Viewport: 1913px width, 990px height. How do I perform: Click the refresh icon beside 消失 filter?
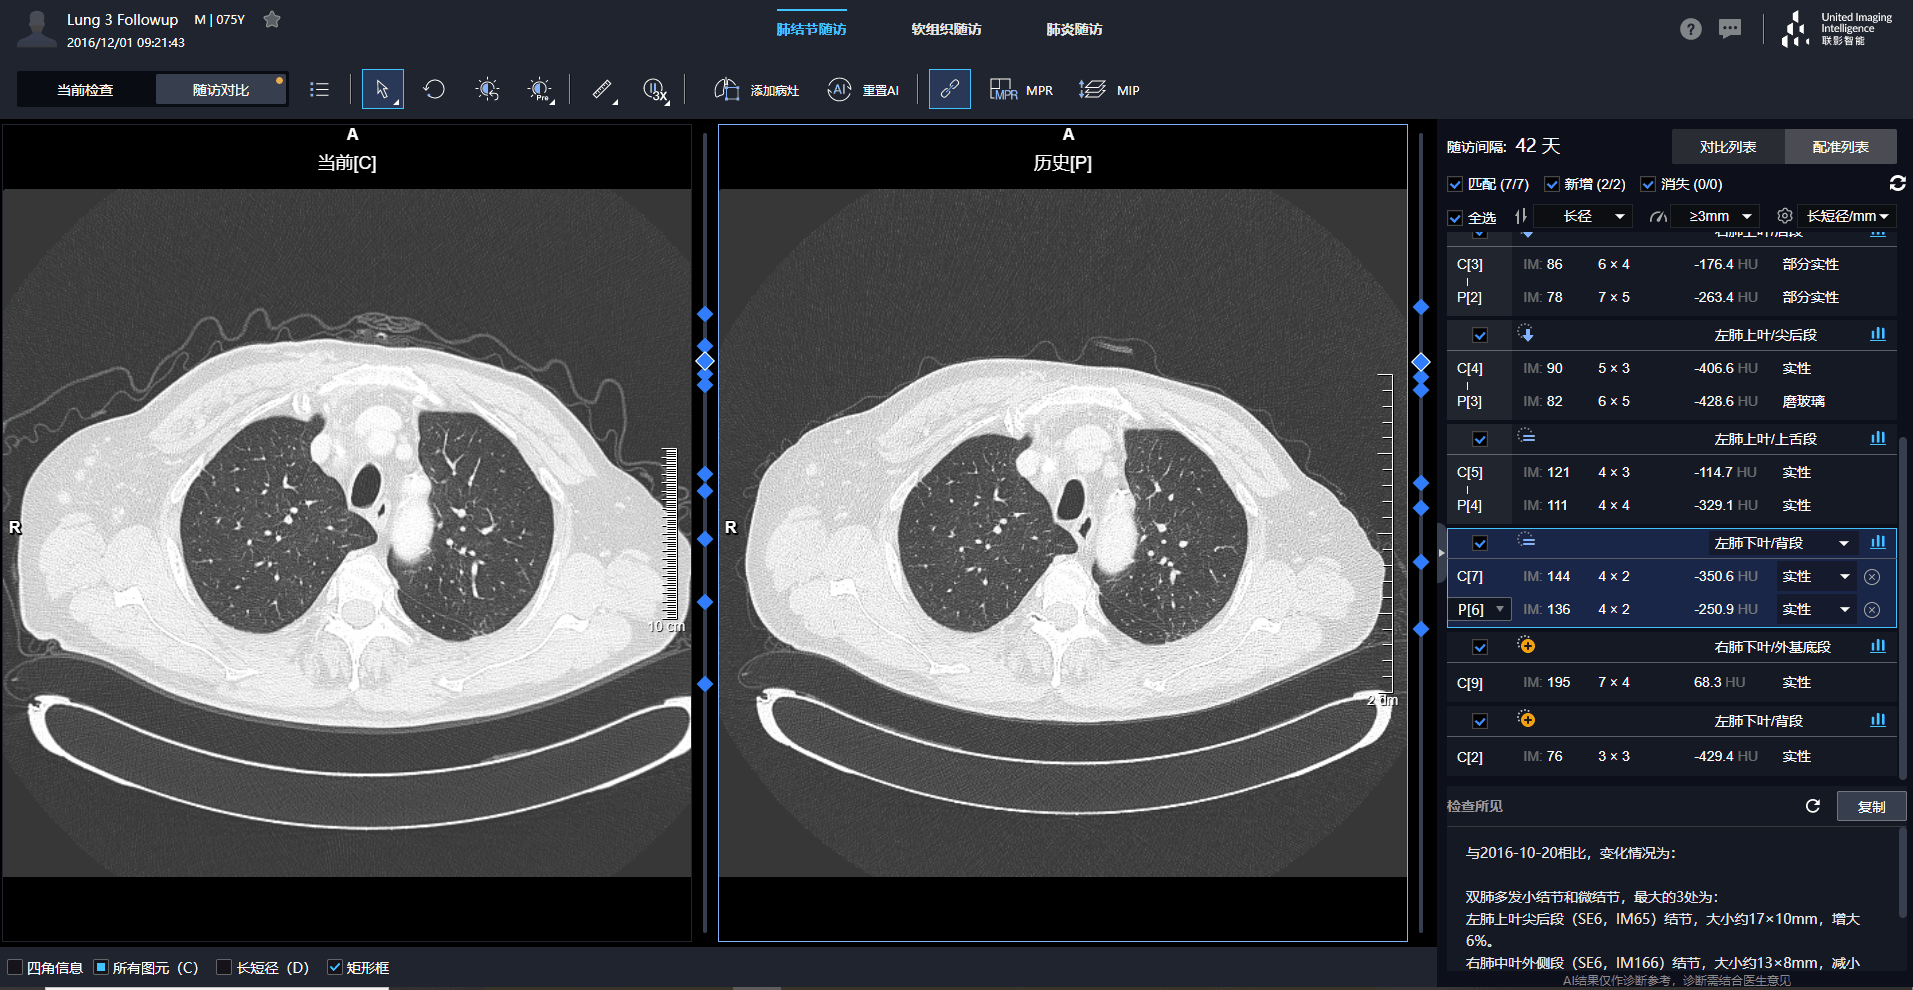(1897, 183)
